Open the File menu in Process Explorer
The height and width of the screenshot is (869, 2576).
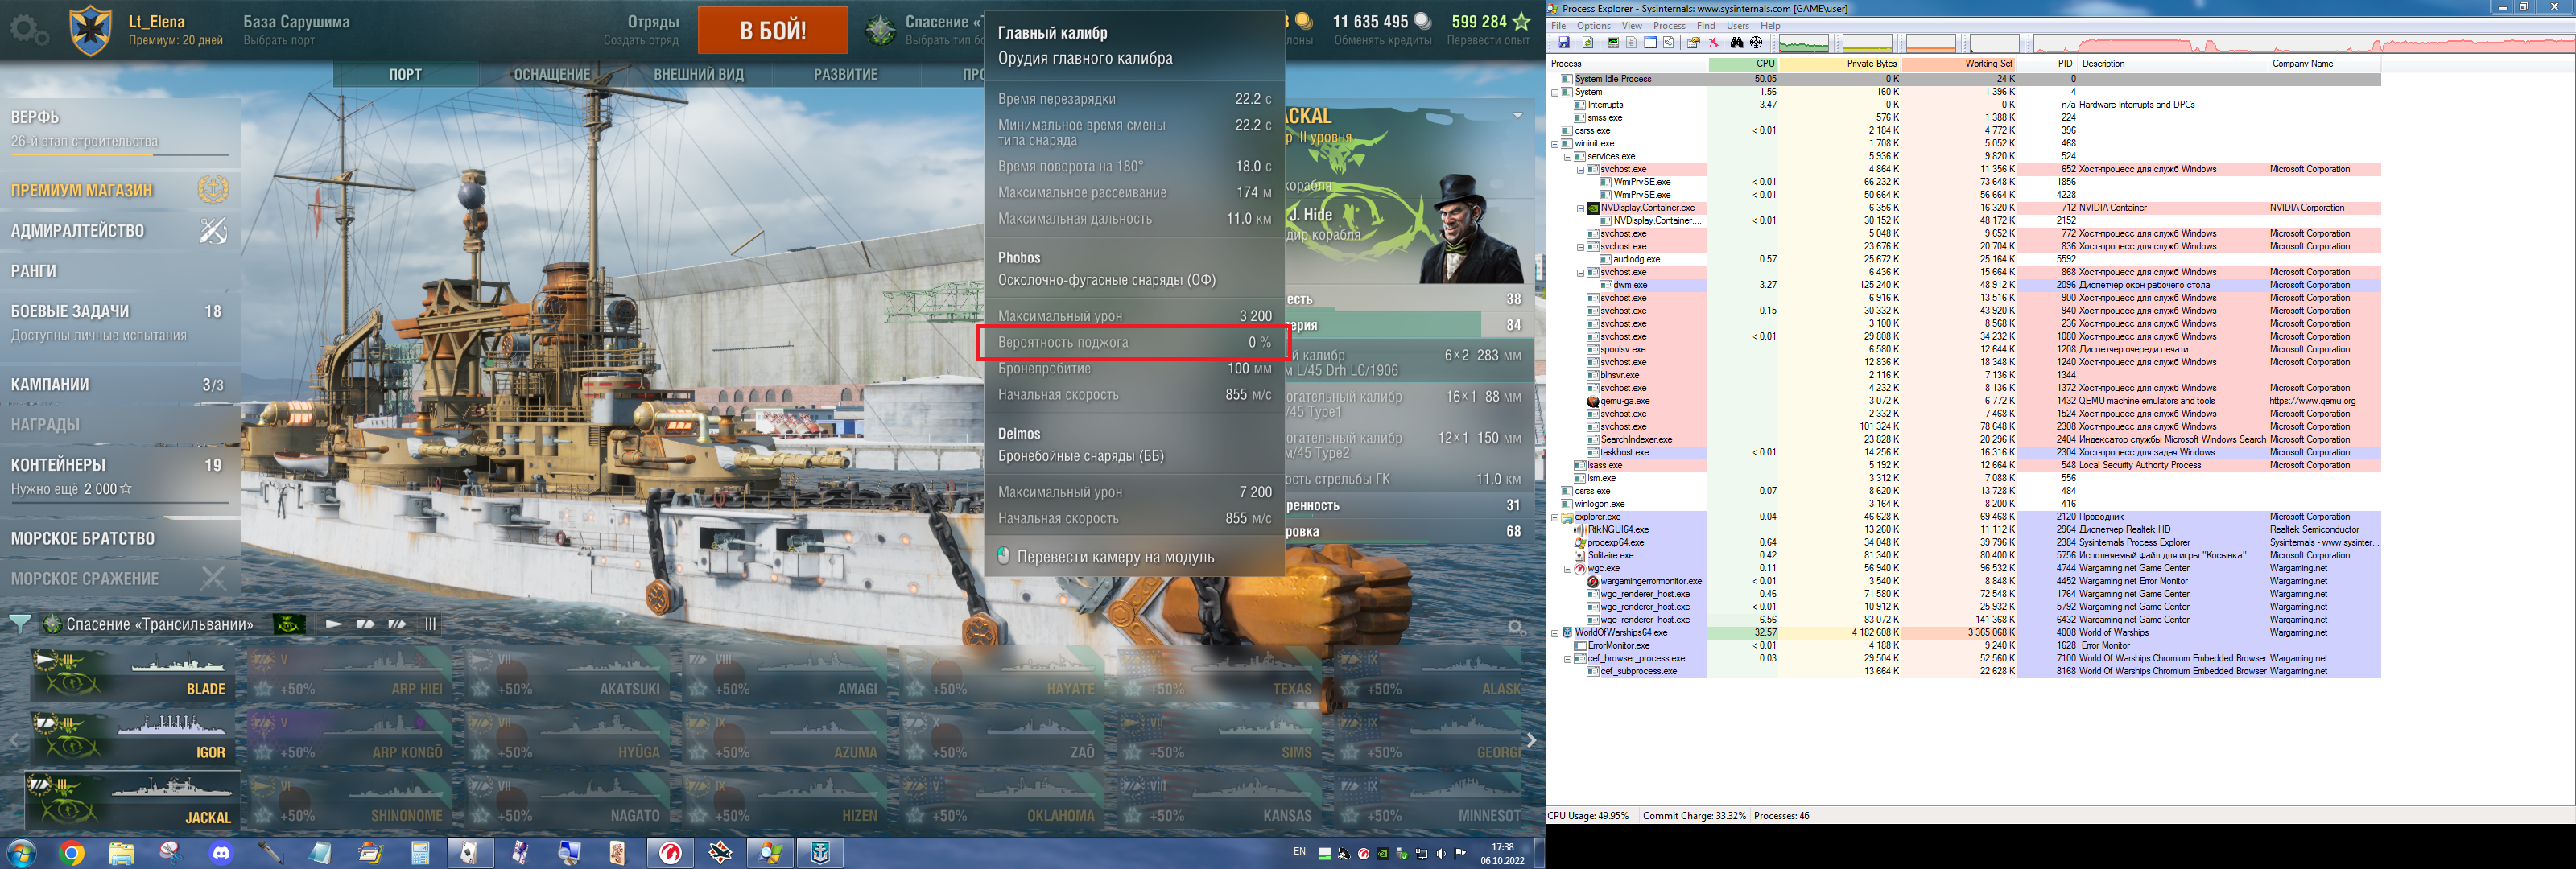point(1558,25)
